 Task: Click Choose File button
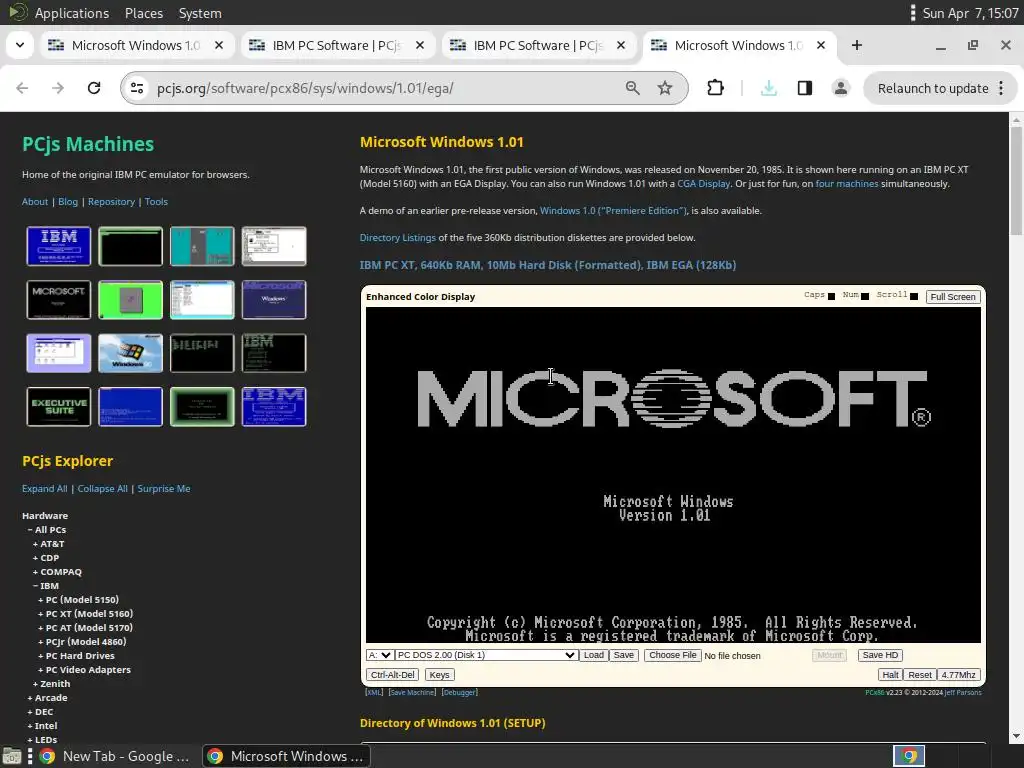coord(673,655)
